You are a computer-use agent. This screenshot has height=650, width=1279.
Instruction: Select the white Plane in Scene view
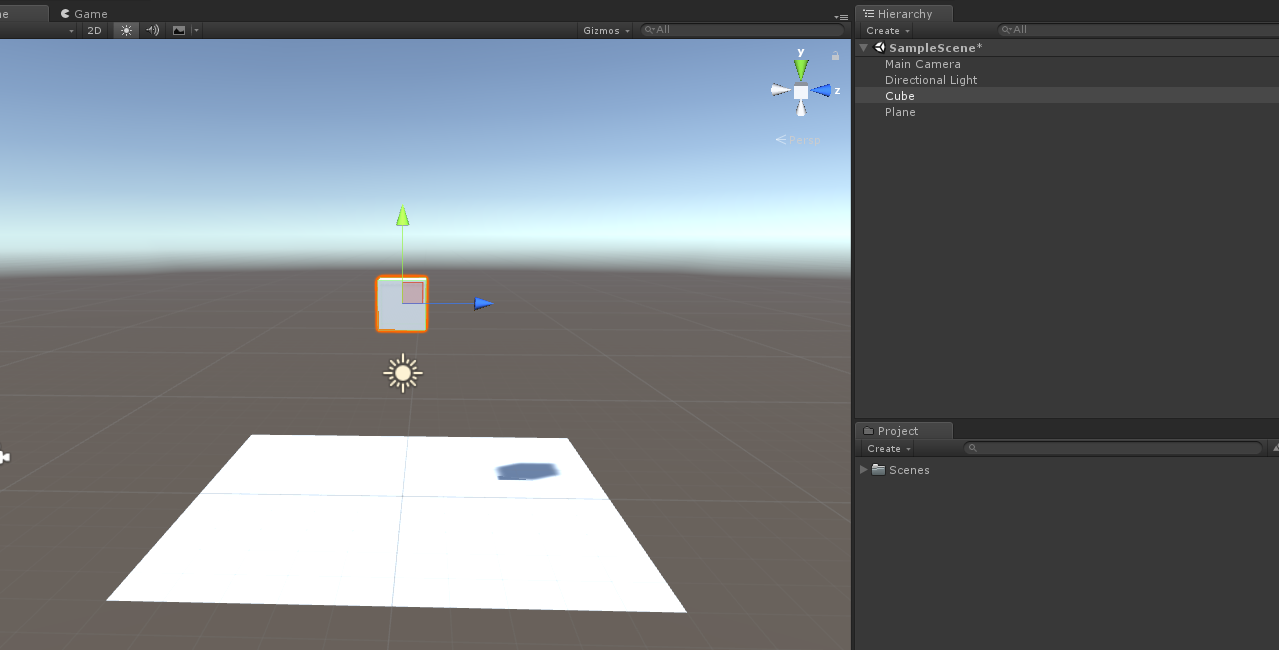click(x=397, y=523)
